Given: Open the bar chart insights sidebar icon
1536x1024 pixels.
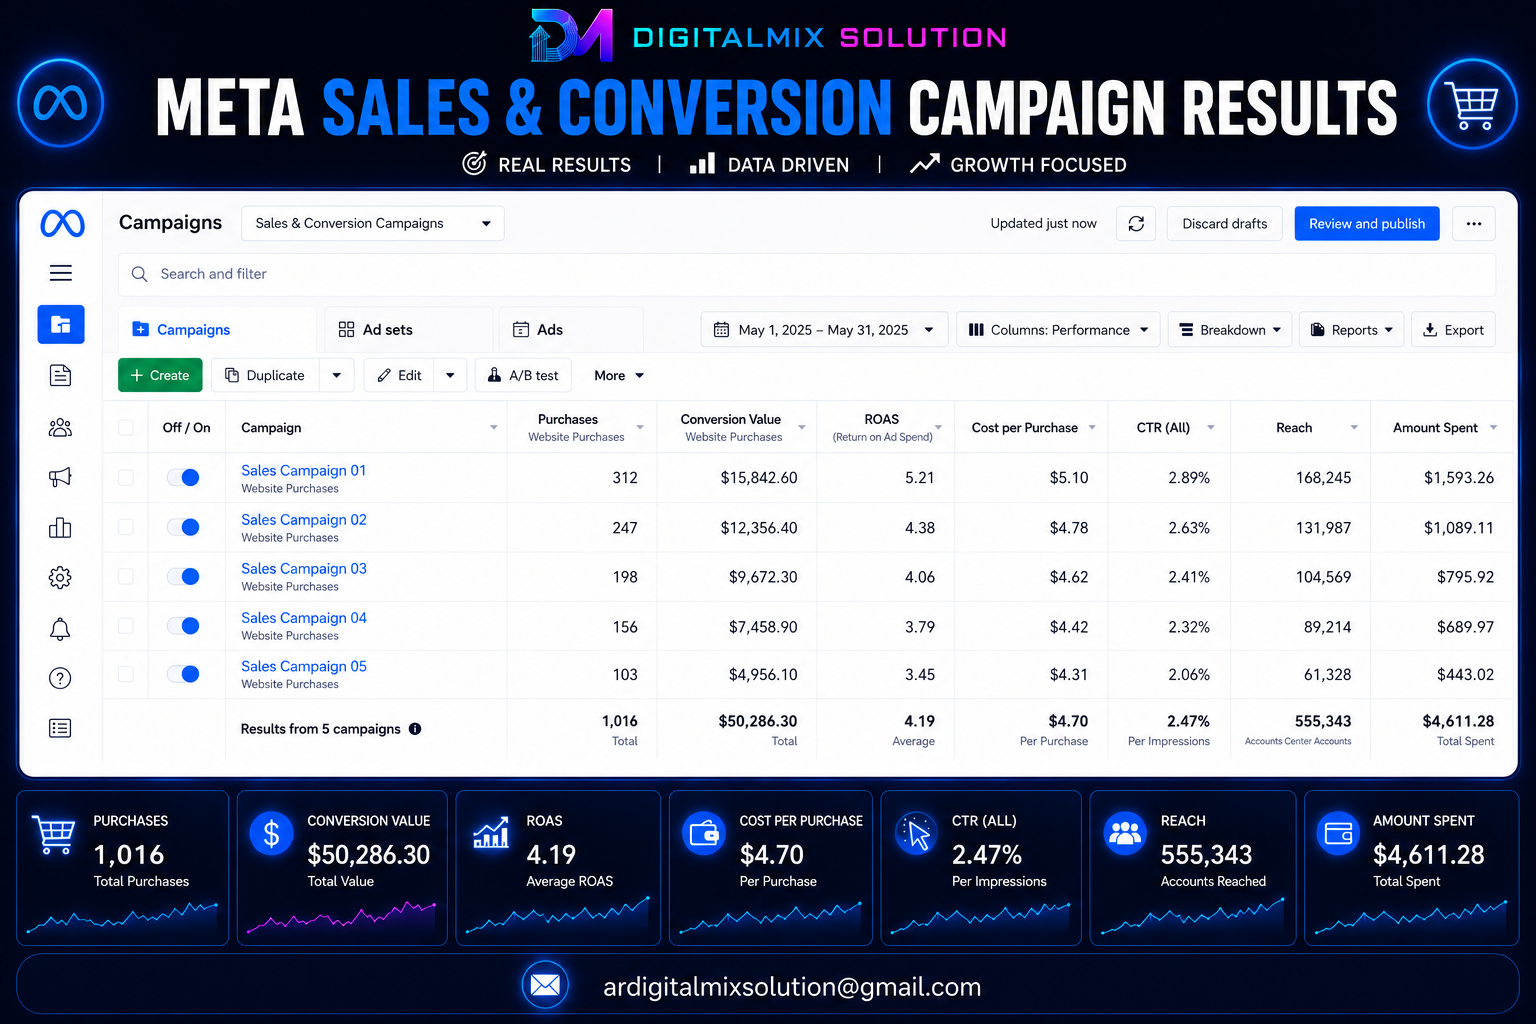Looking at the screenshot, I should pos(60,527).
